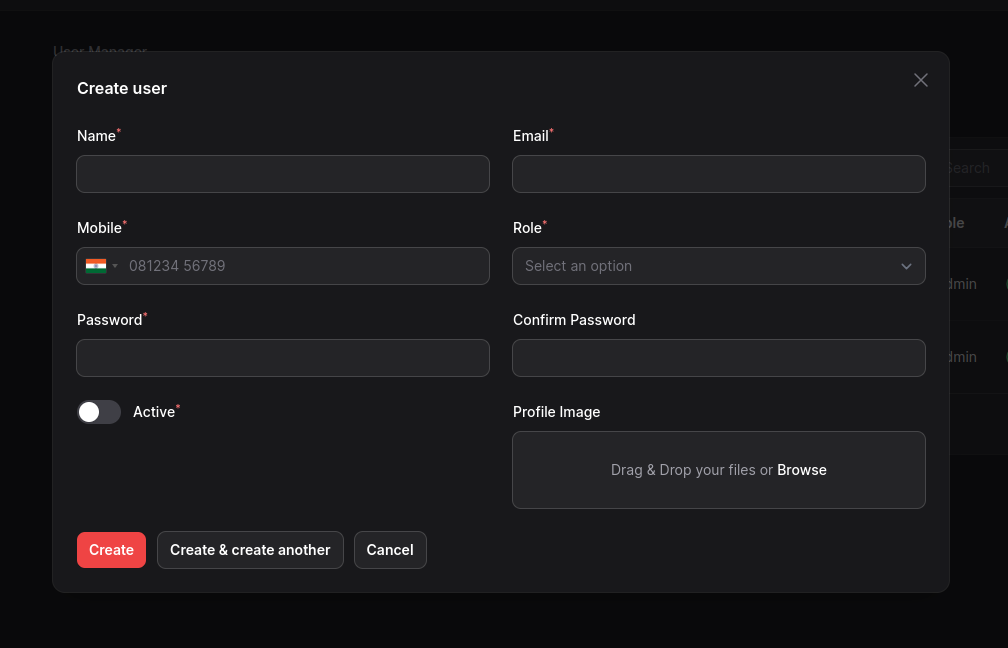Screen dimensions: 1008x648
Task: Click the X icon to dismiss the dialog
Action: tap(920, 80)
